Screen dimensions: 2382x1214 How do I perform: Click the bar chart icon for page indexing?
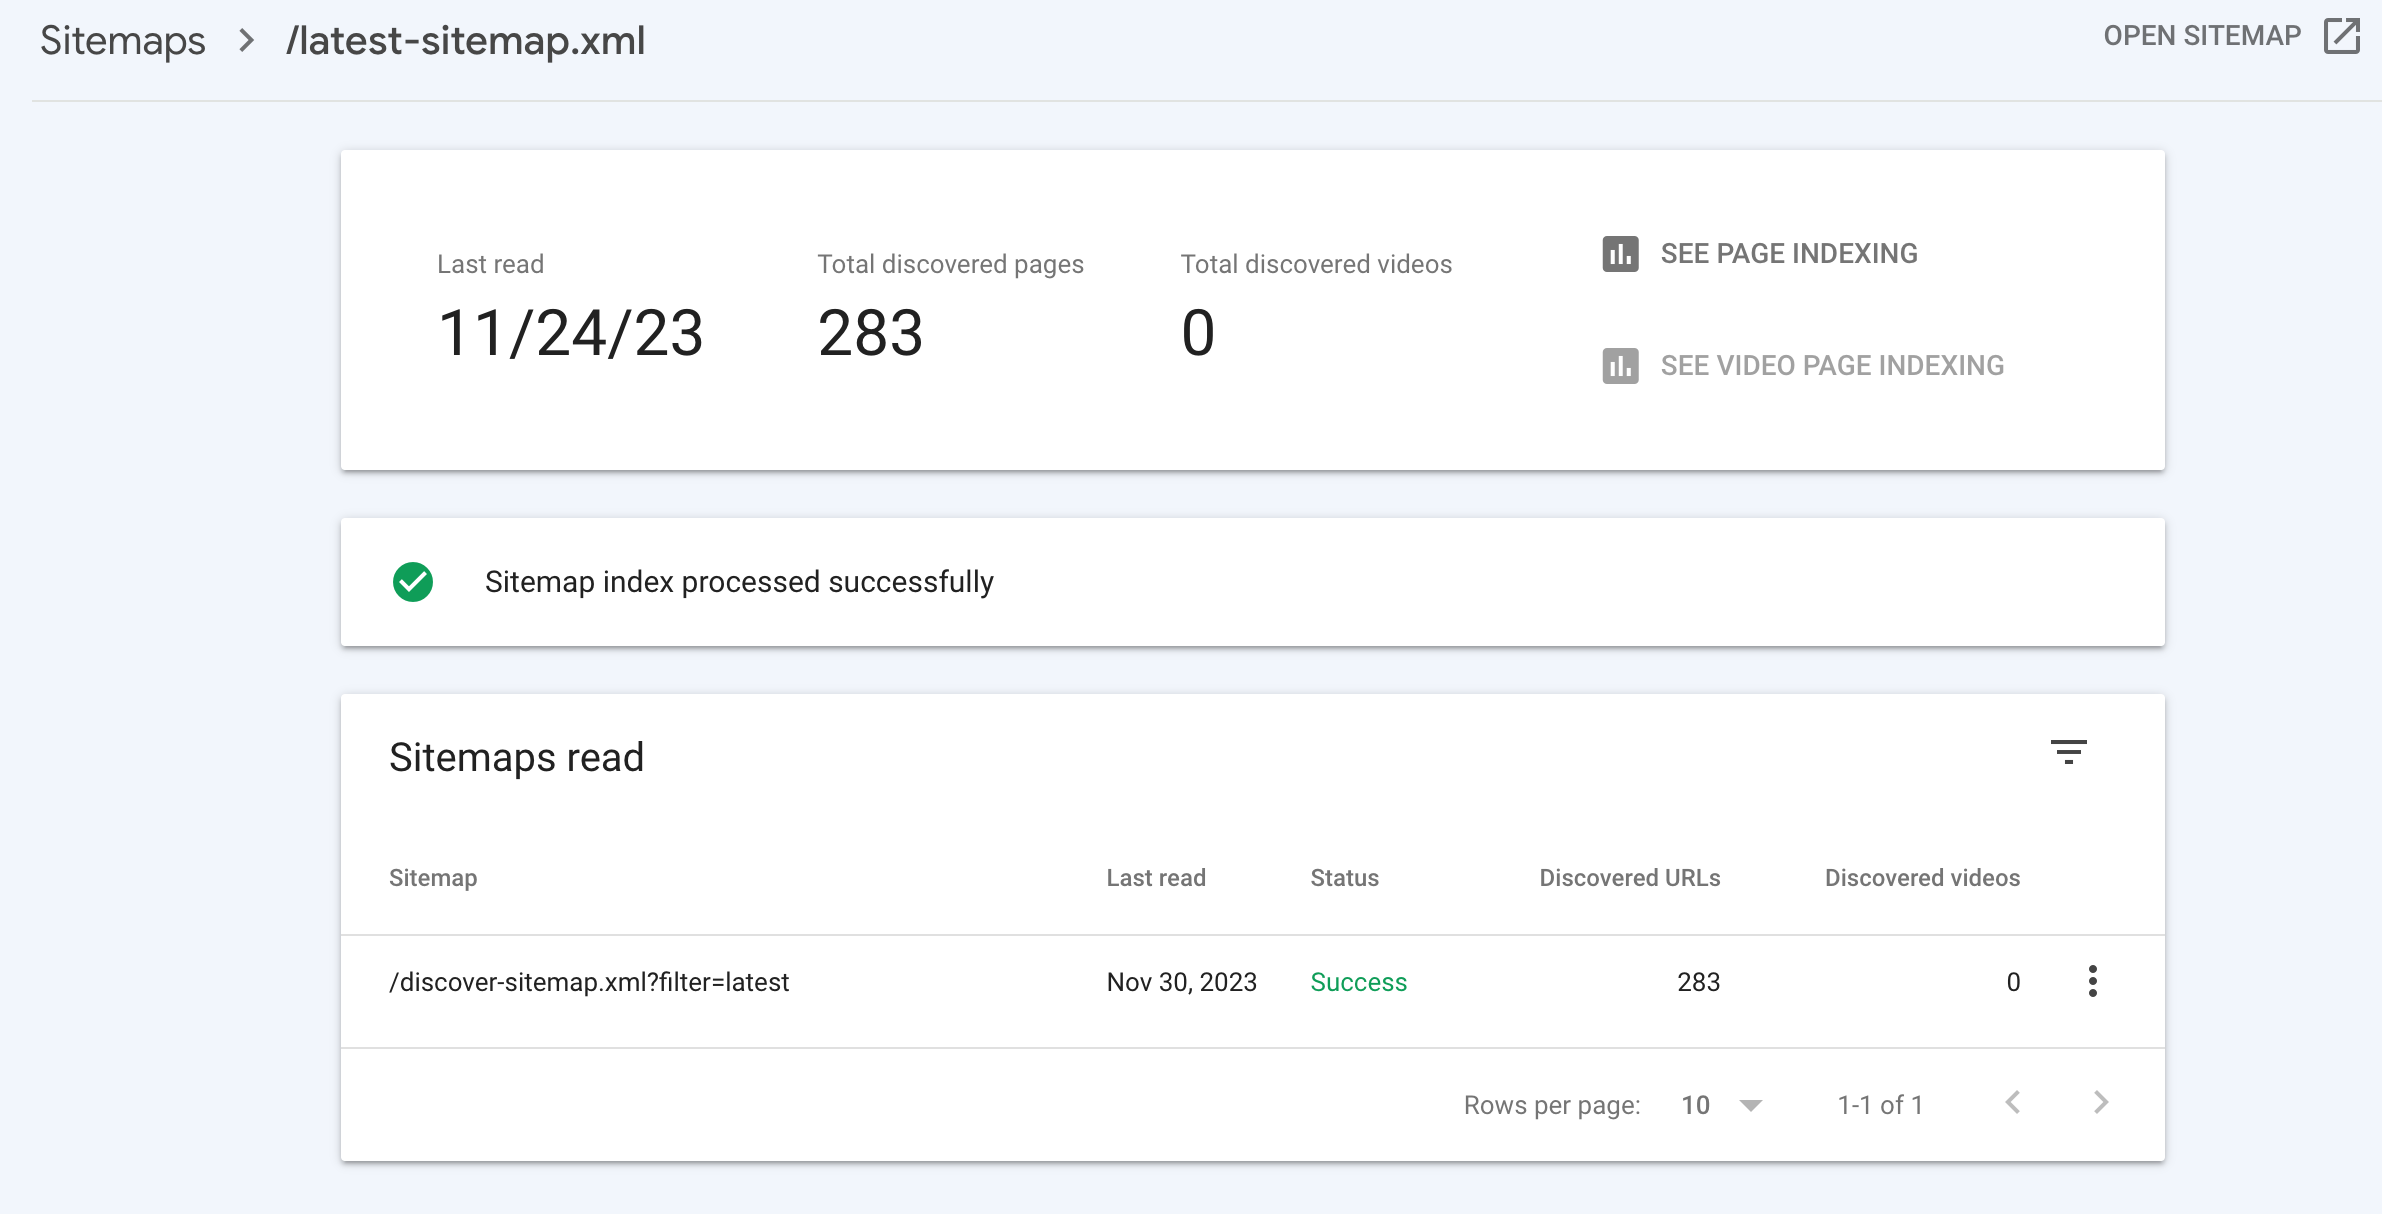click(x=1620, y=254)
